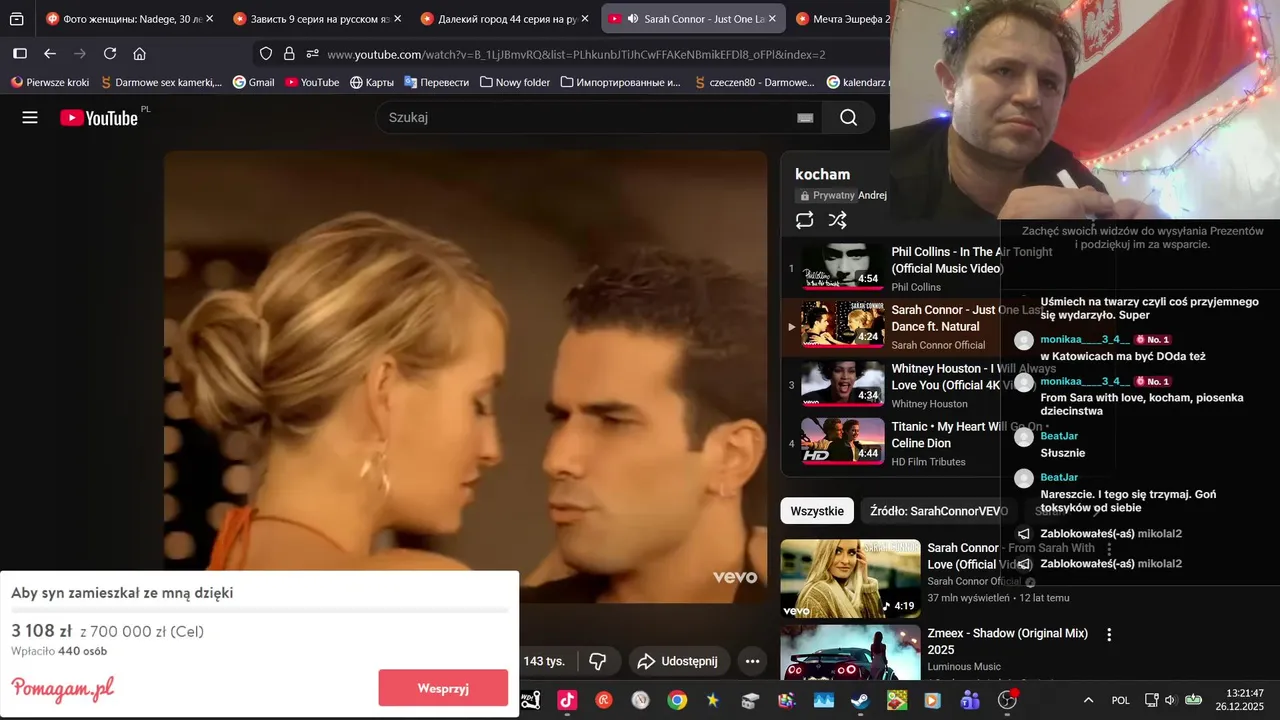Toggle loop playlist in kocham panel

[805, 220]
